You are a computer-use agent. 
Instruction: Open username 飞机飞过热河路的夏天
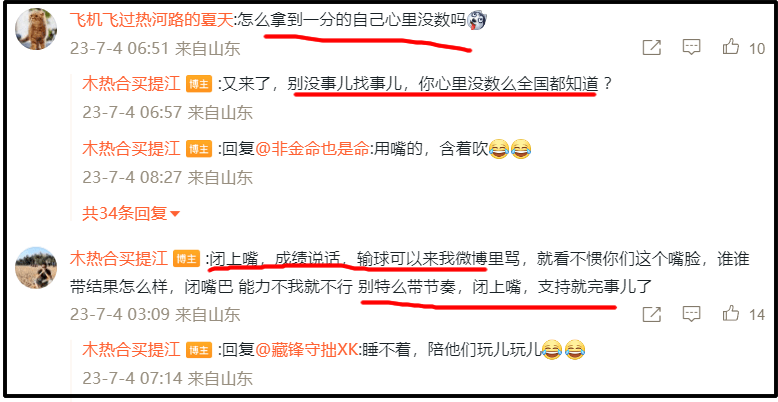[x=151, y=20]
